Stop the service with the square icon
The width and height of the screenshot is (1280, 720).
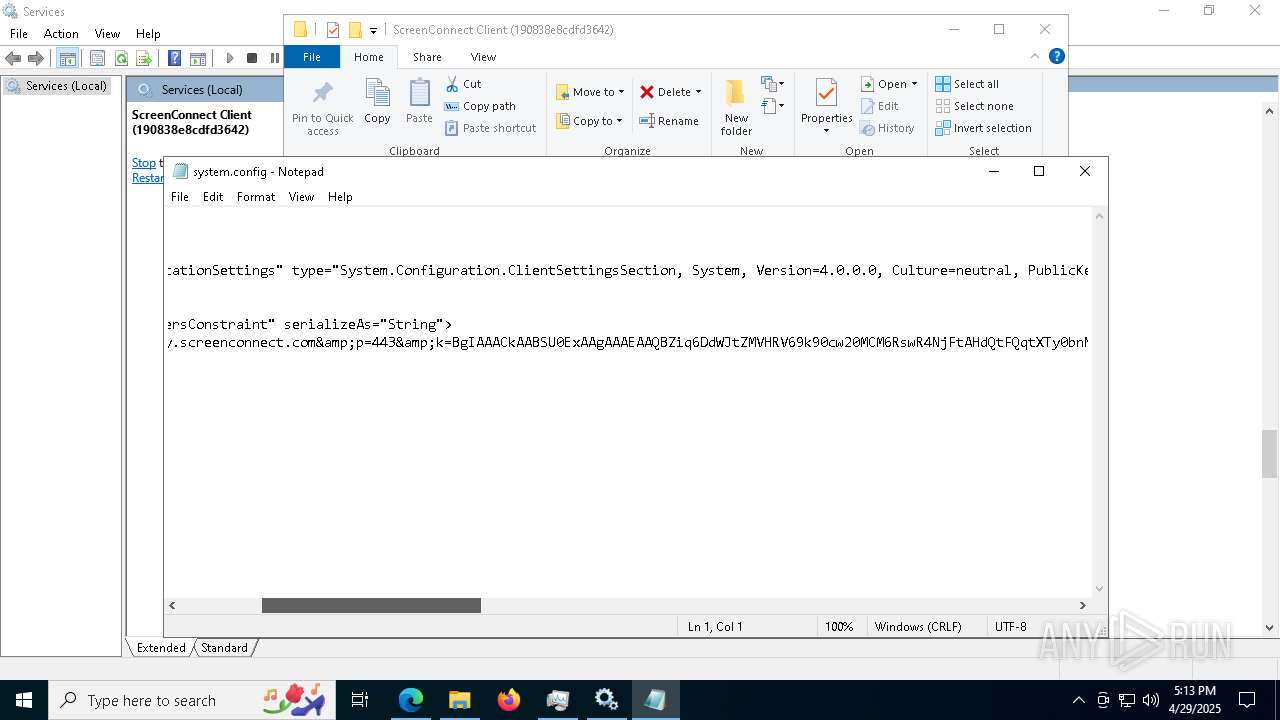point(252,59)
